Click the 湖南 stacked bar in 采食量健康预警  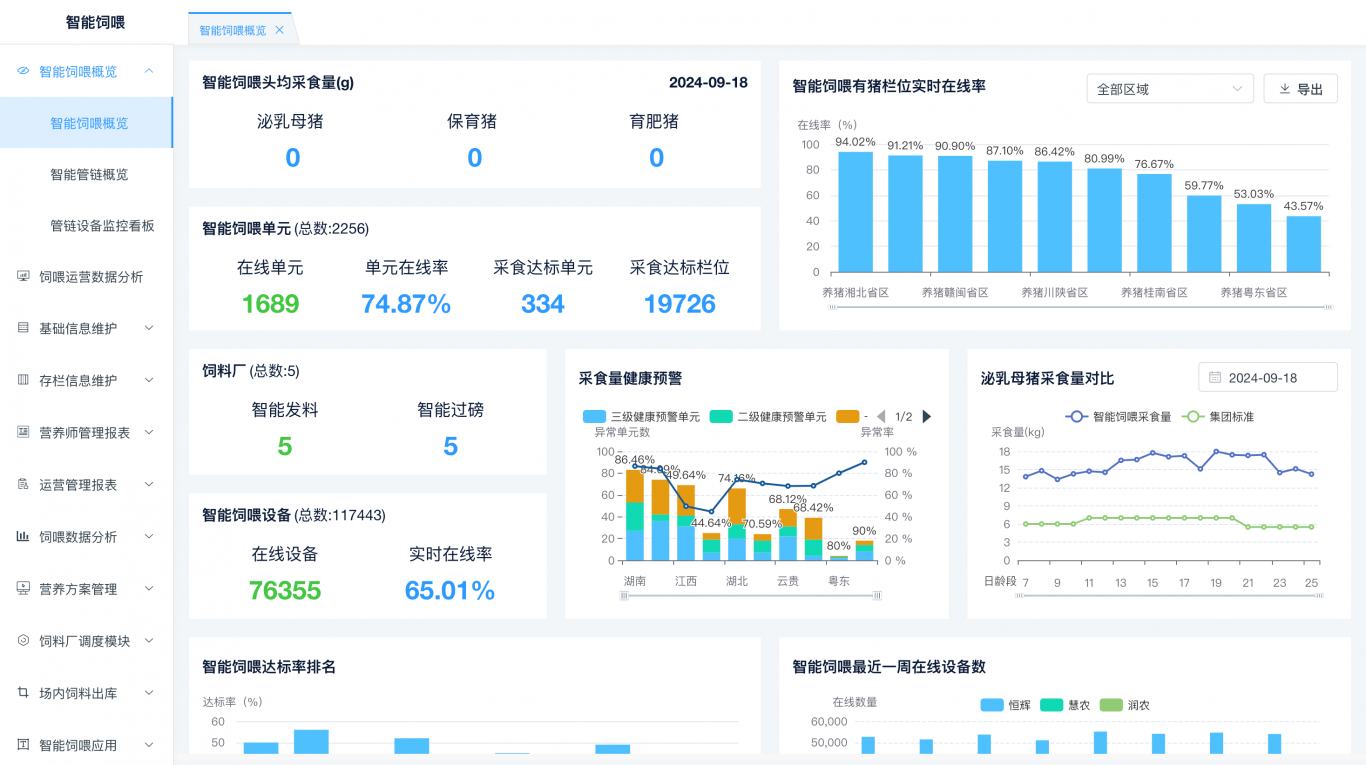pyautogui.click(x=635, y=515)
